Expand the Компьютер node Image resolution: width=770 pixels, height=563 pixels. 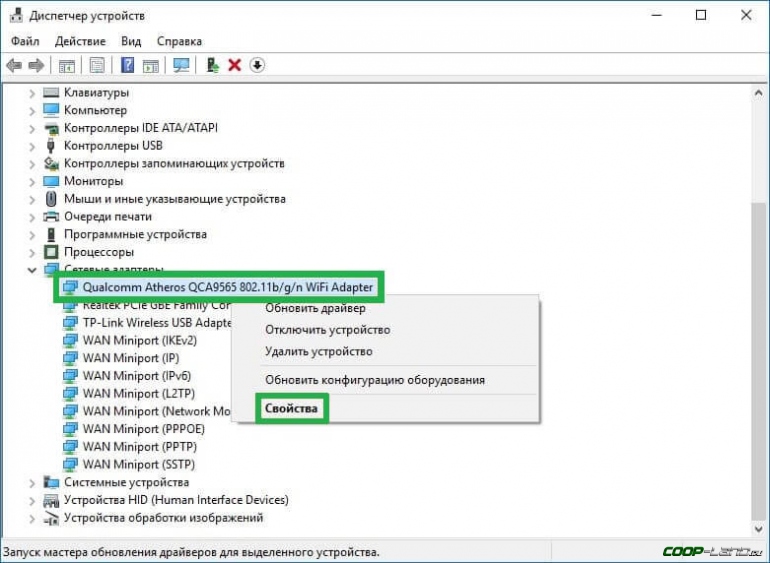(x=32, y=111)
